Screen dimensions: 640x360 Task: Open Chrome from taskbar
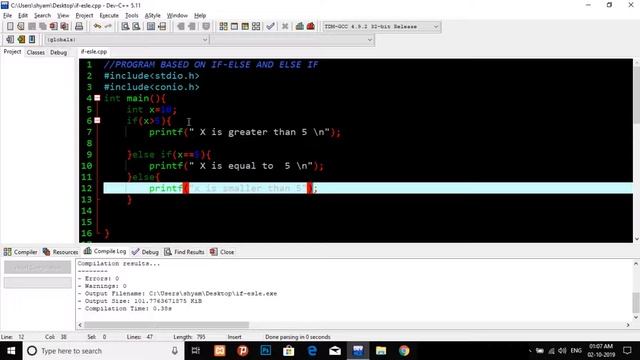pyautogui.click(x=404, y=351)
